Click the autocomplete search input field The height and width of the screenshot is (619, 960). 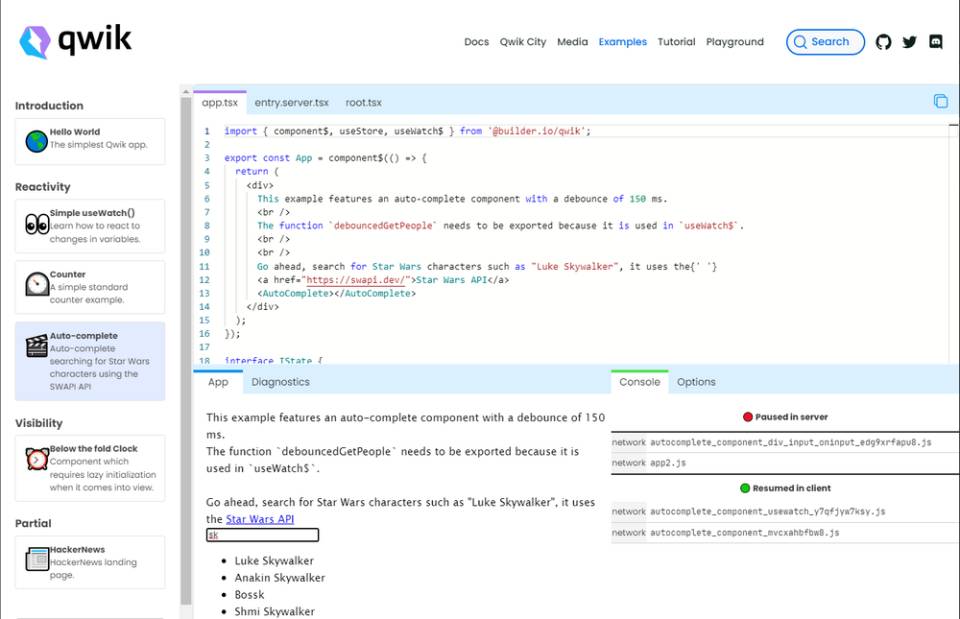[x=262, y=535]
